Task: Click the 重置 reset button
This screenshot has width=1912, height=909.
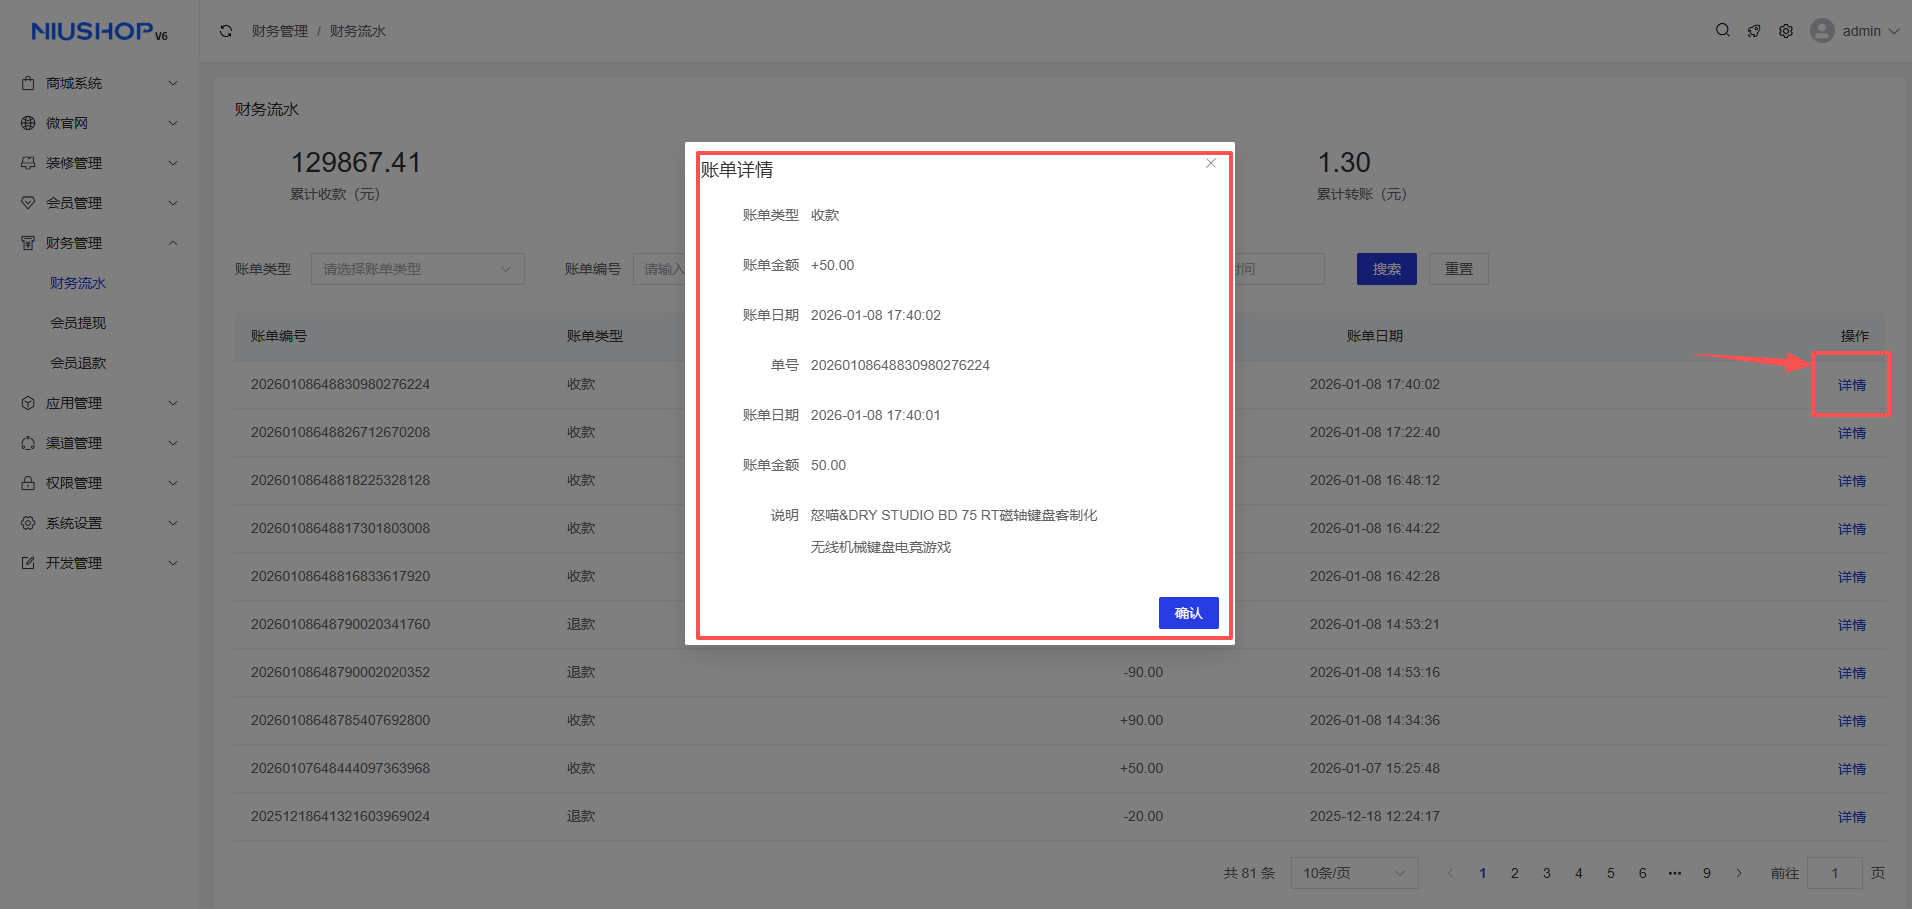Action: point(1458,269)
